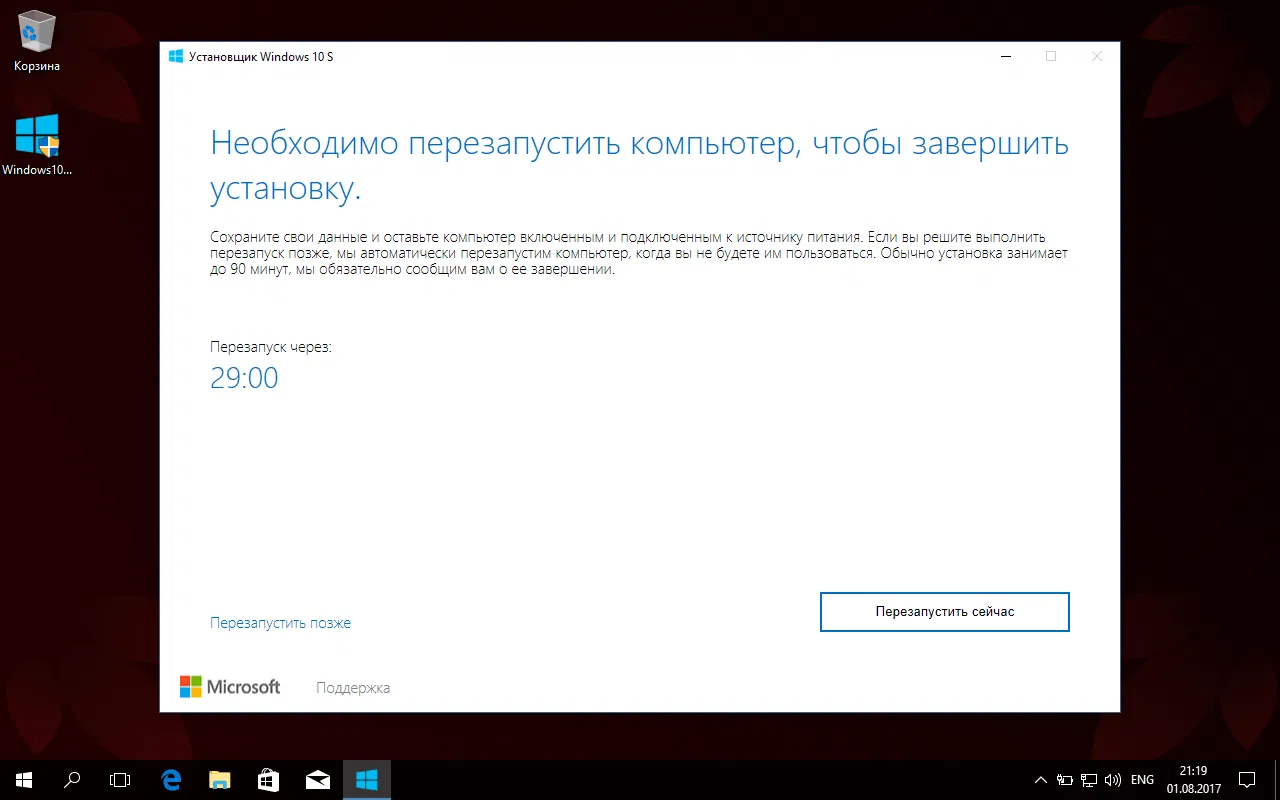Open the Поддержка support link
The image size is (1280, 800).
click(x=353, y=688)
